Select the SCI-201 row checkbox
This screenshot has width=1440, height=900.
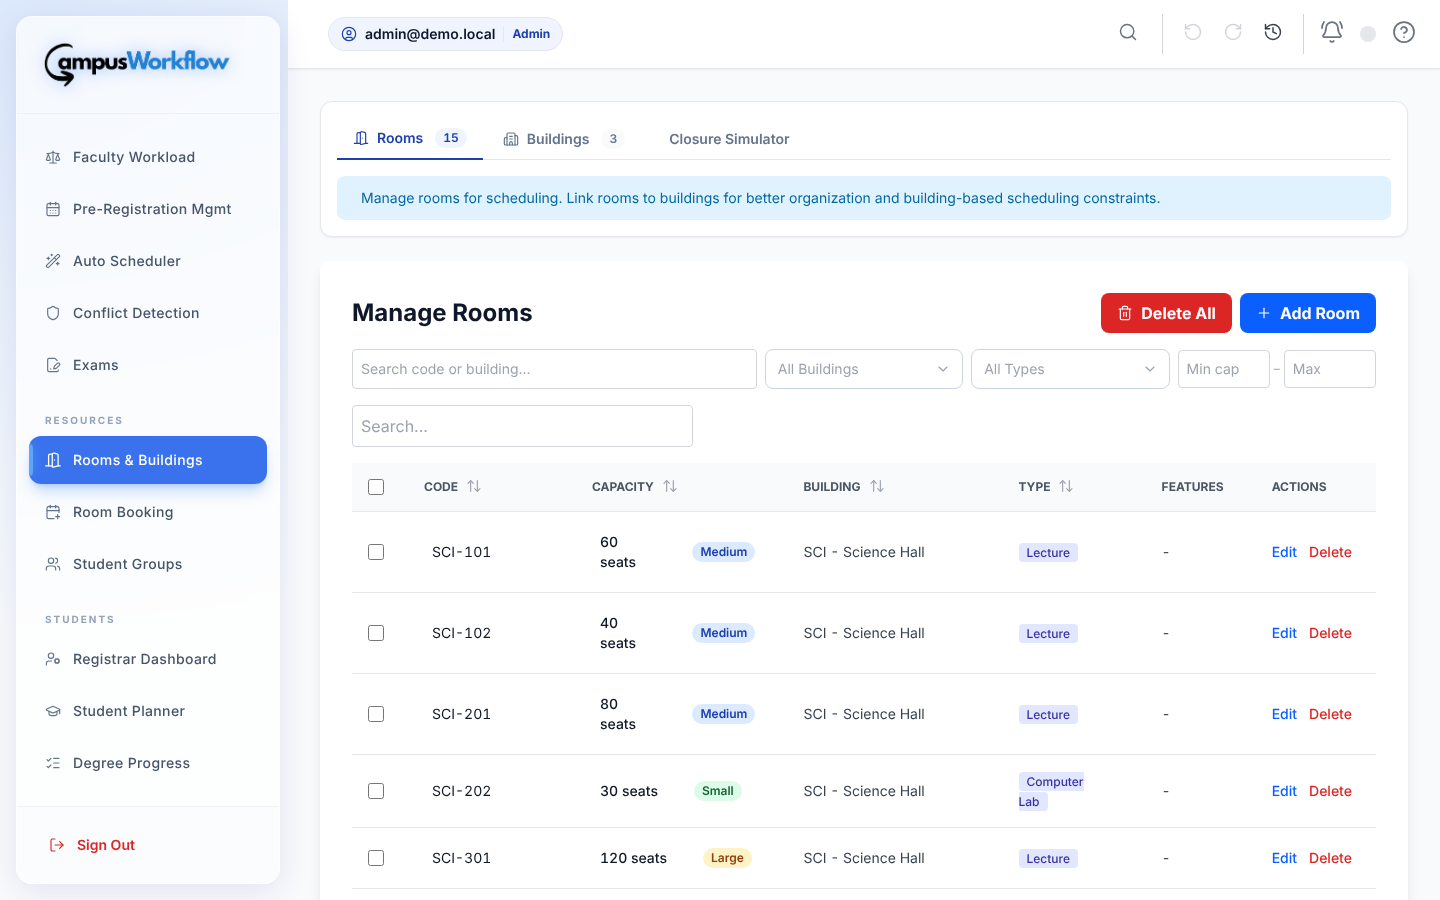(376, 714)
